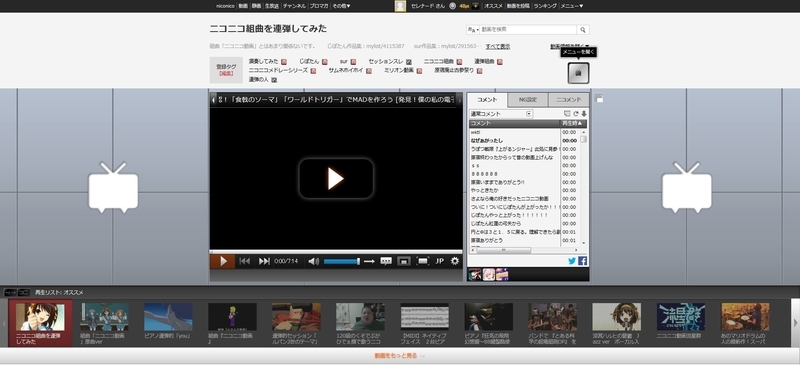Image resolution: width=800 pixels, height=365 pixels.
Task: Click the blue volume slider
Action: point(341,261)
